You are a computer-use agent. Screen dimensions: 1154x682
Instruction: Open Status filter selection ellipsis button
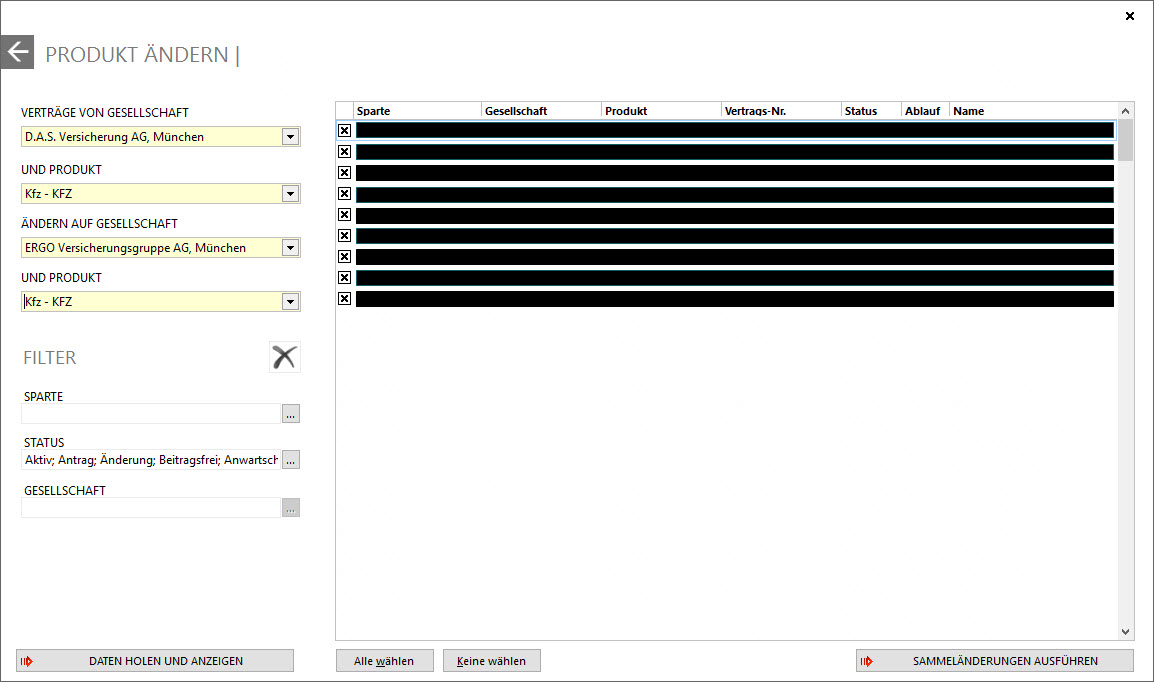pyautogui.click(x=290, y=460)
